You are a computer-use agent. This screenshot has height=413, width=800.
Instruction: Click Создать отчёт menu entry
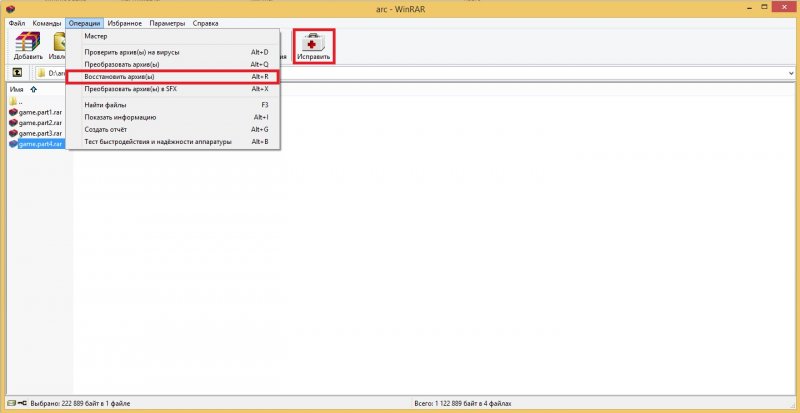click(106, 129)
